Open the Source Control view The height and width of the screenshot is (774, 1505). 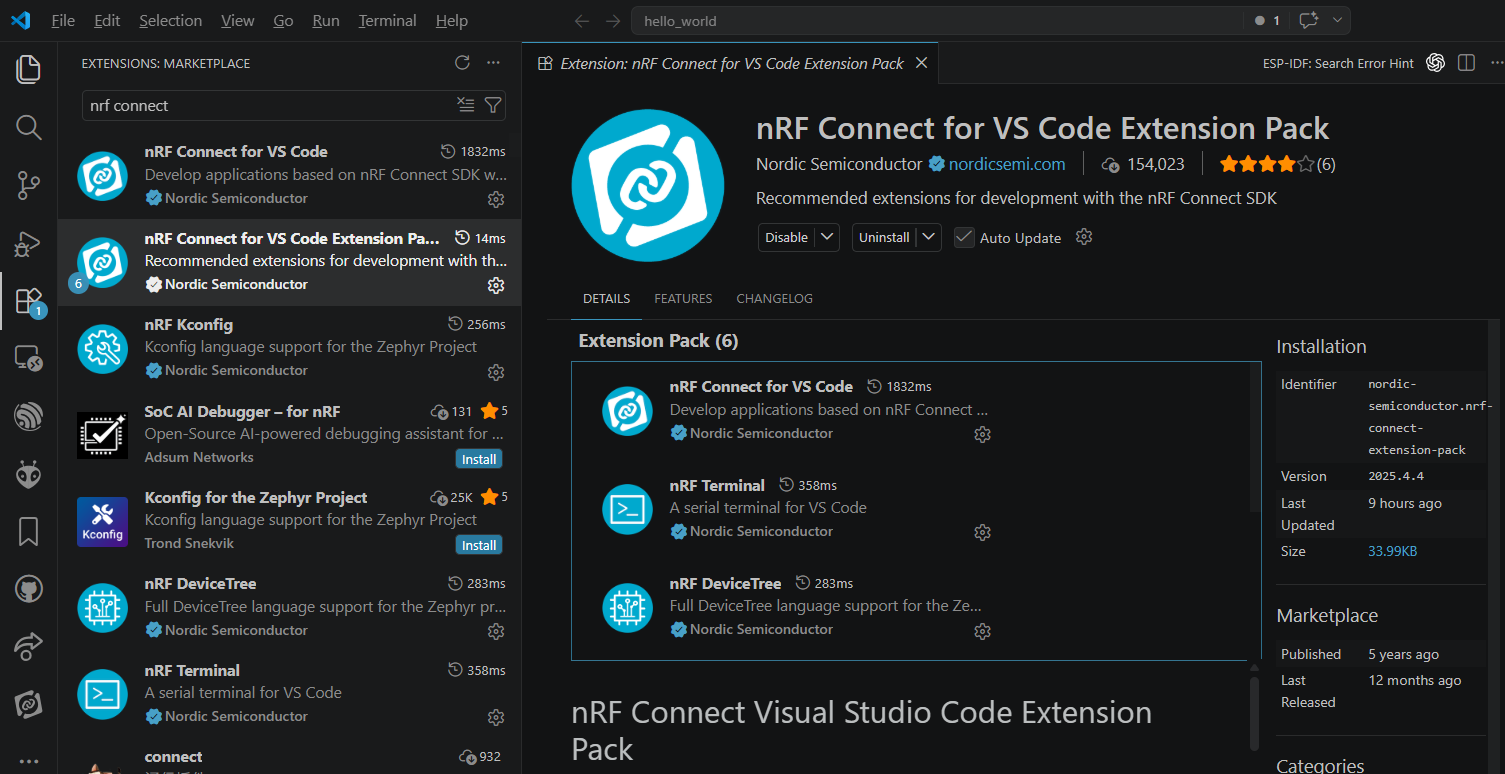tap(28, 185)
